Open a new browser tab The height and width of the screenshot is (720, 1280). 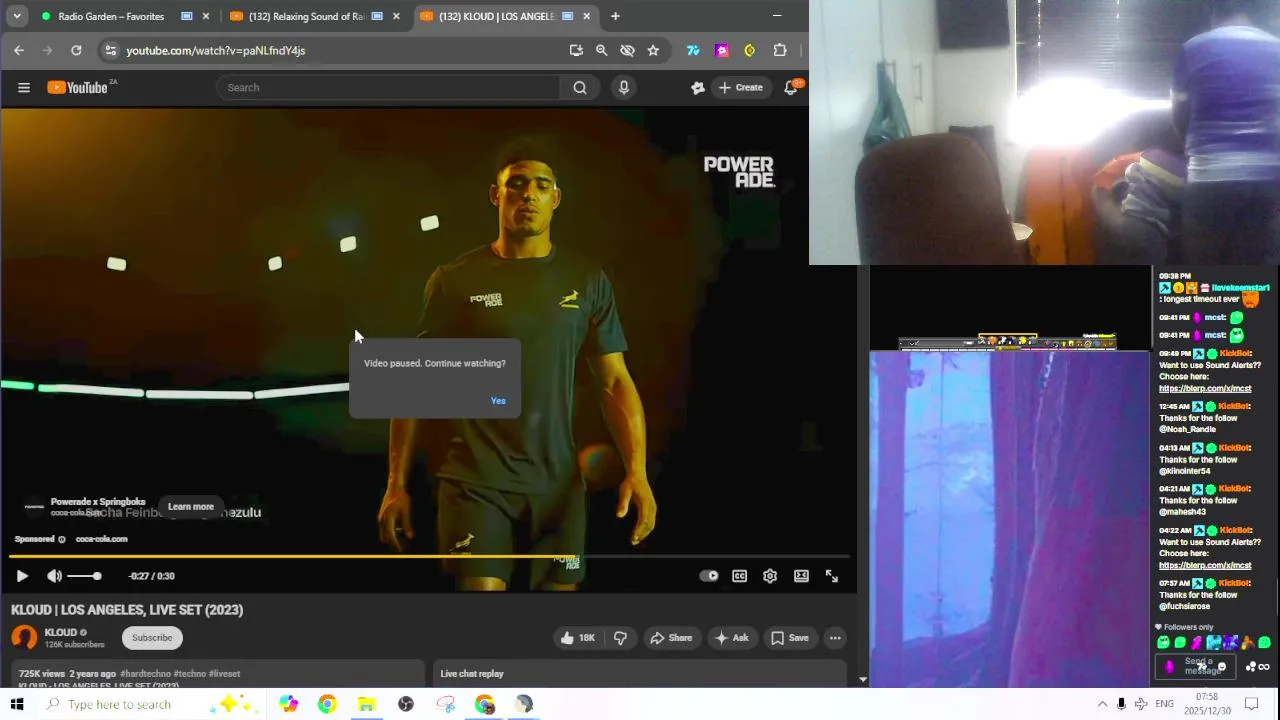[615, 16]
